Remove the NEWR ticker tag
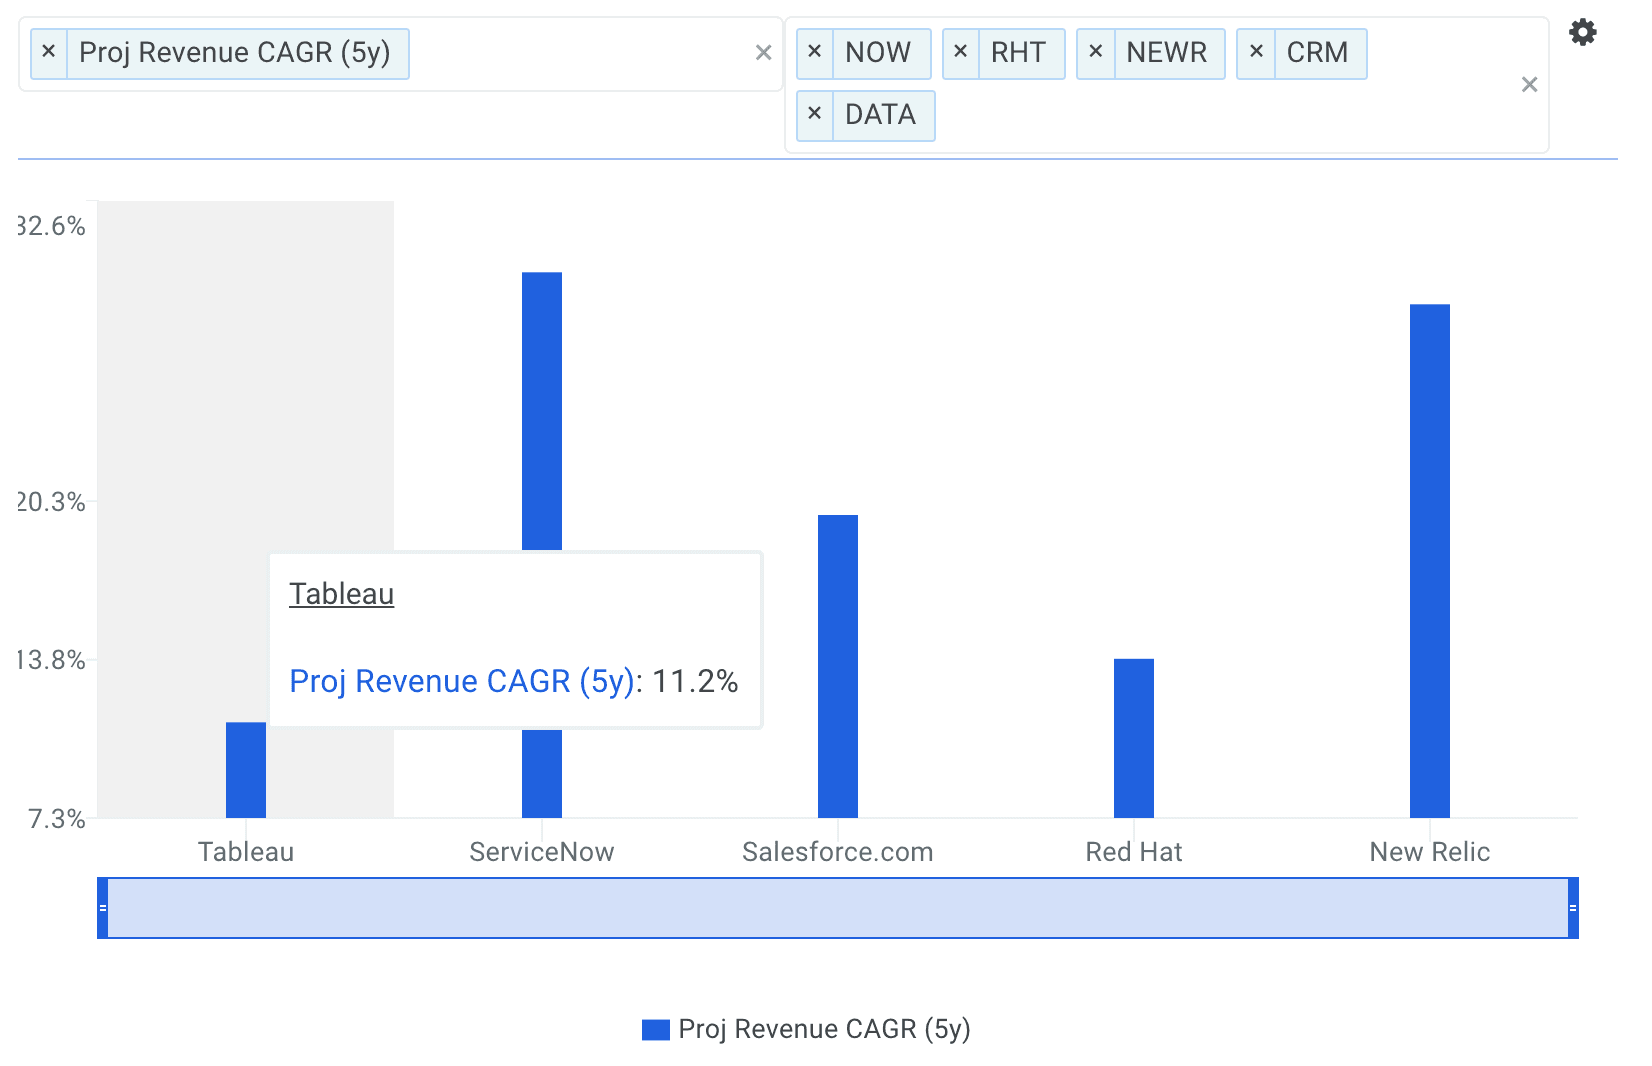The height and width of the screenshot is (1066, 1652). [1095, 53]
